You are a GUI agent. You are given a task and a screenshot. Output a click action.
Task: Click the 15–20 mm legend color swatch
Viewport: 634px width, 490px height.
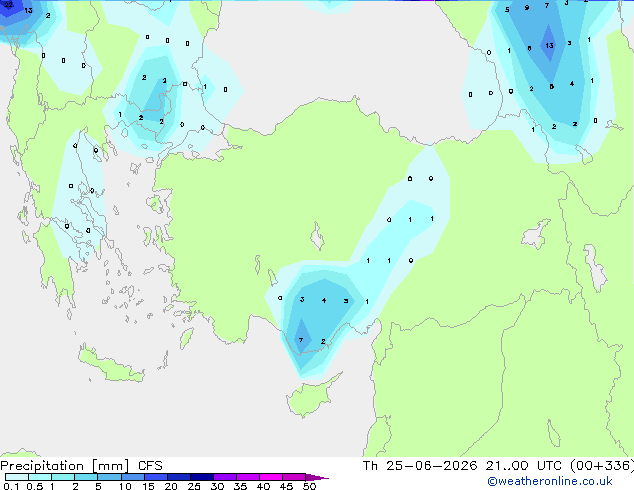[155, 477]
